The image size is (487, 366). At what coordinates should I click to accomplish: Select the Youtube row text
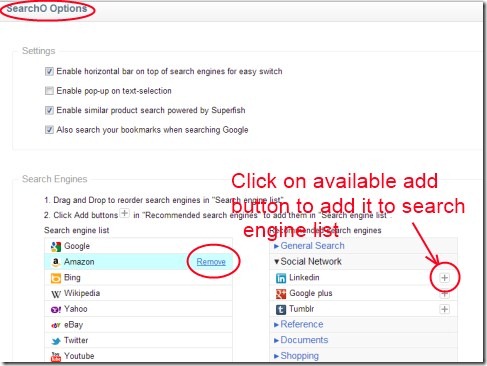[x=79, y=356]
